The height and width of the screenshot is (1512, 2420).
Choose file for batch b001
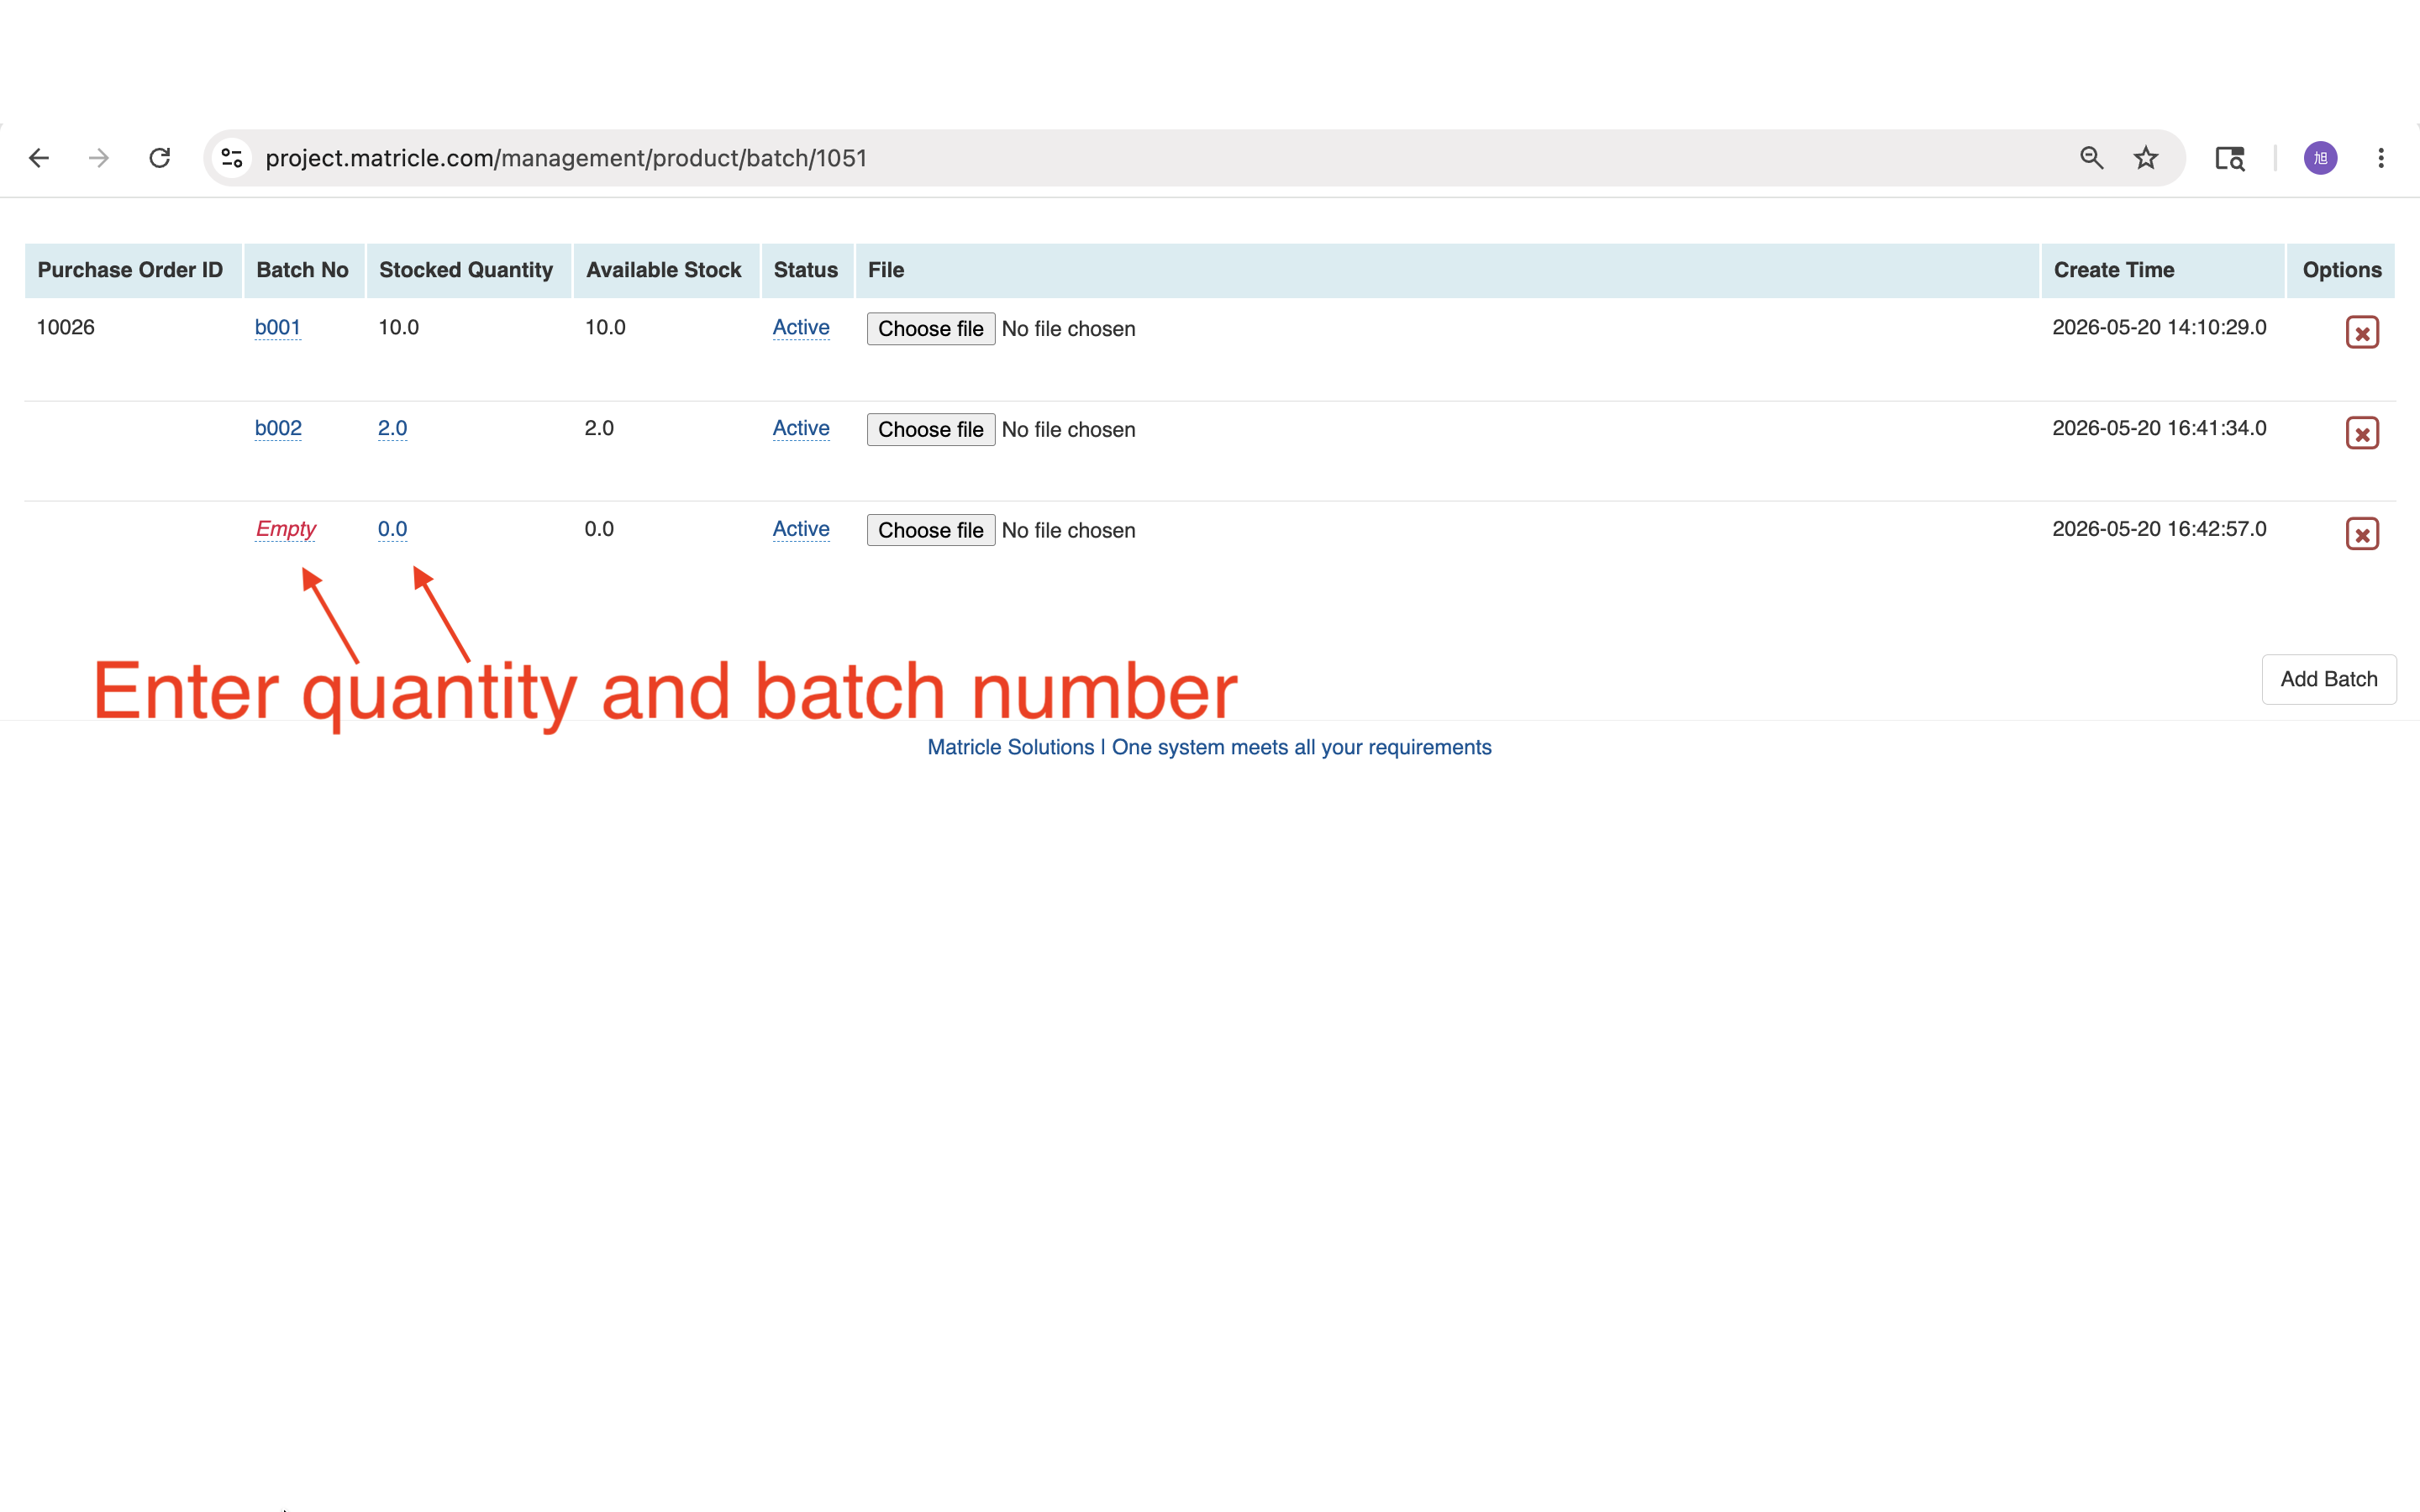[x=930, y=329]
